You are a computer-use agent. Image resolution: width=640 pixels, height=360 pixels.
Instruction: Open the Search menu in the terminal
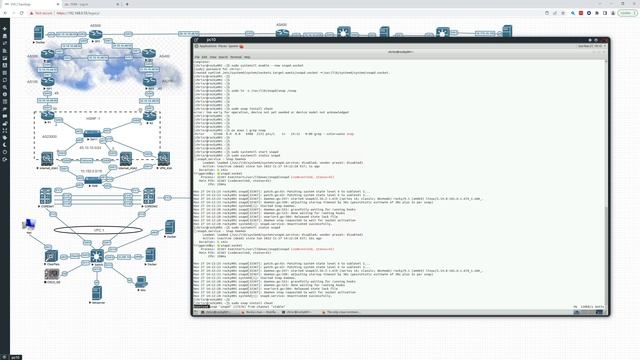click(223, 57)
